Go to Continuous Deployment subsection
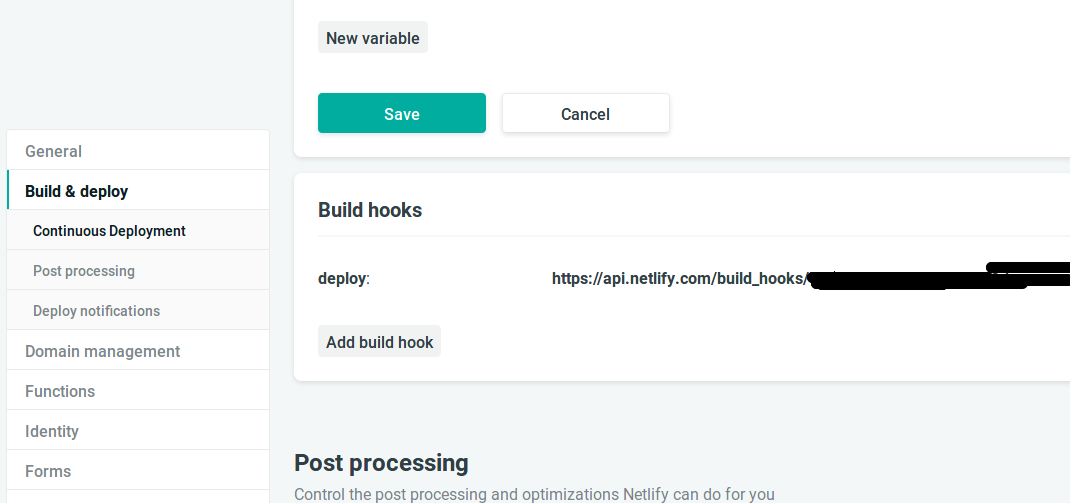This screenshot has height=503, width=1070. [x=109, y=231]
